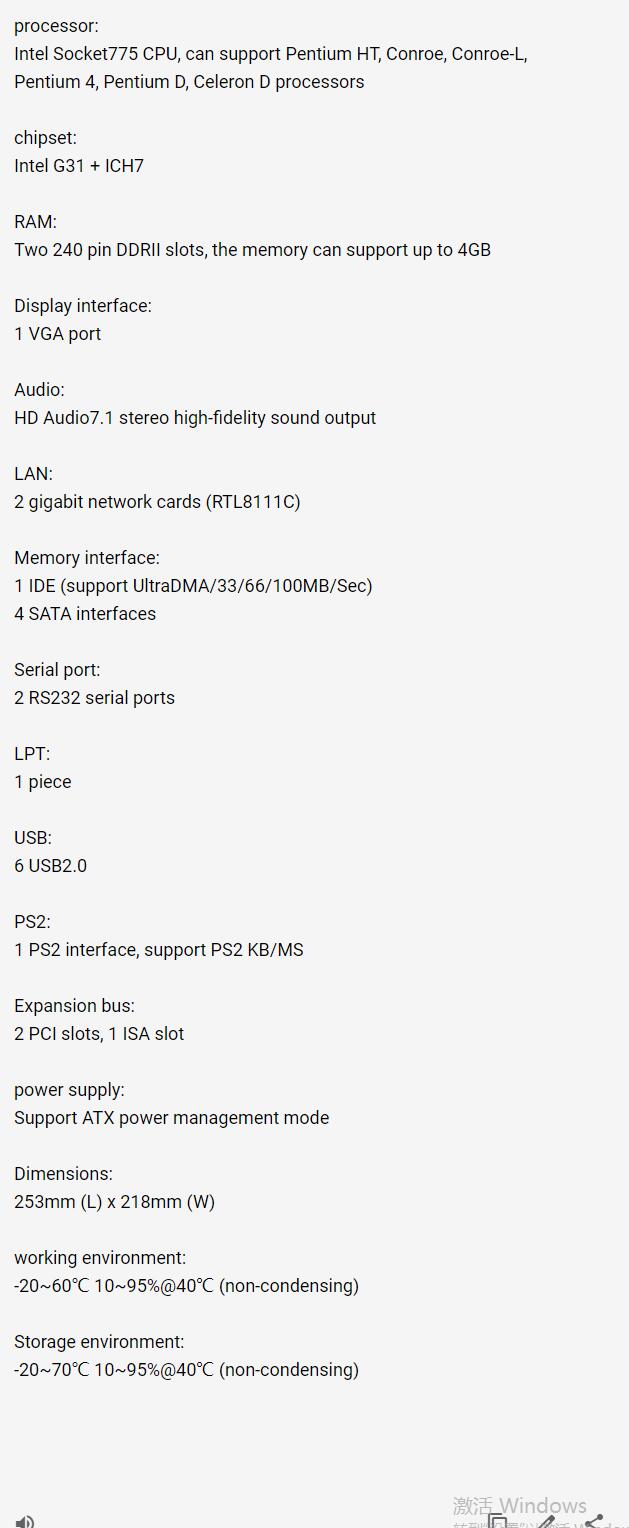
Task: Click the 'working environment:' heading
Action: (100, 1258)
